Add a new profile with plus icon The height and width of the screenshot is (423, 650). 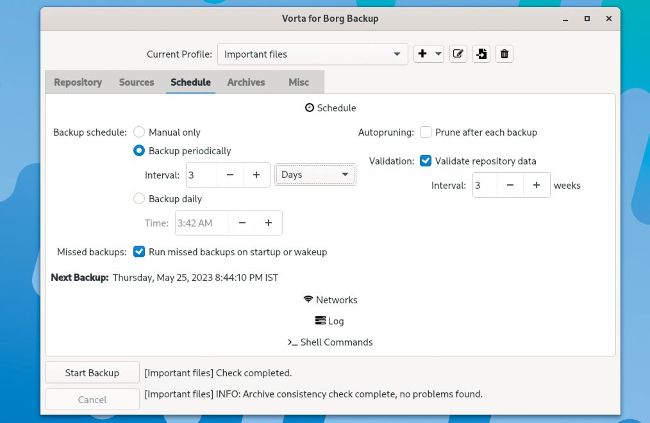click(422, 54)
